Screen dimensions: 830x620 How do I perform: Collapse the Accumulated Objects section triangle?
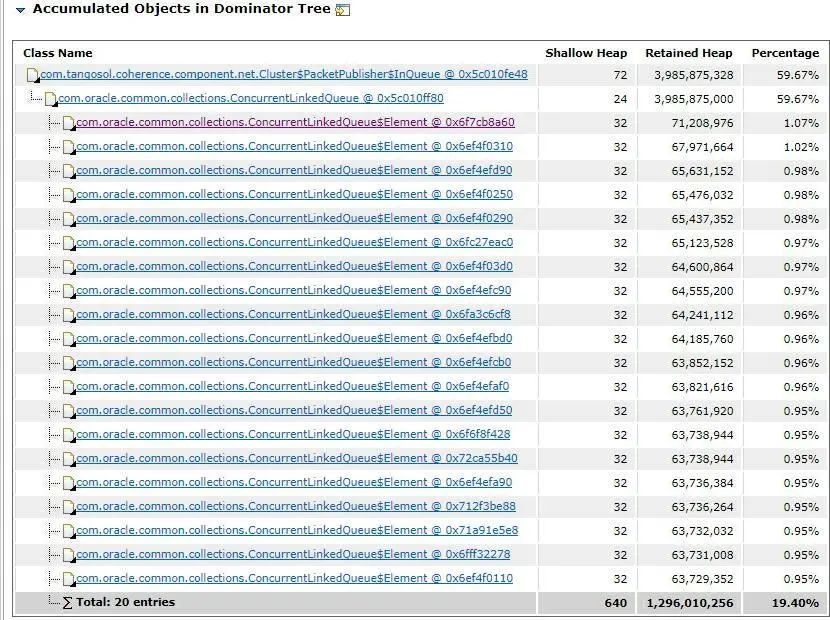tap(20, 10)
